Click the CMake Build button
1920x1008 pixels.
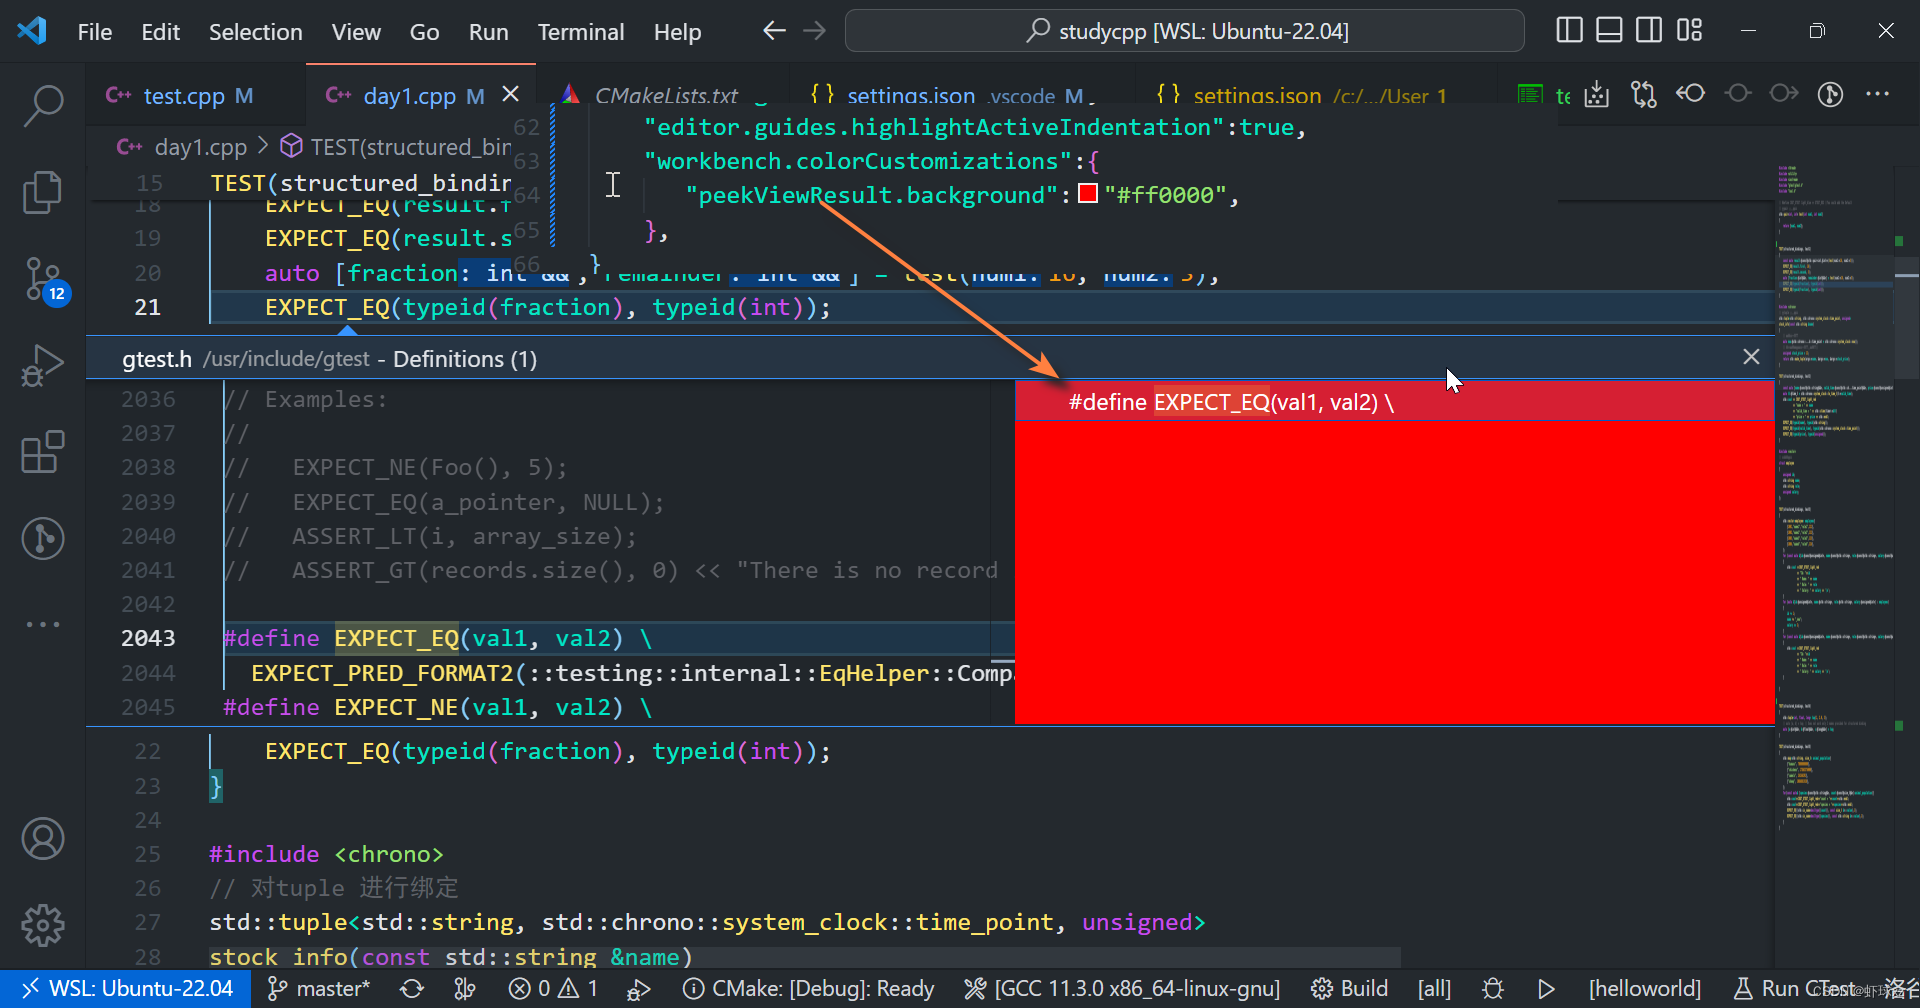(1349, 989)
